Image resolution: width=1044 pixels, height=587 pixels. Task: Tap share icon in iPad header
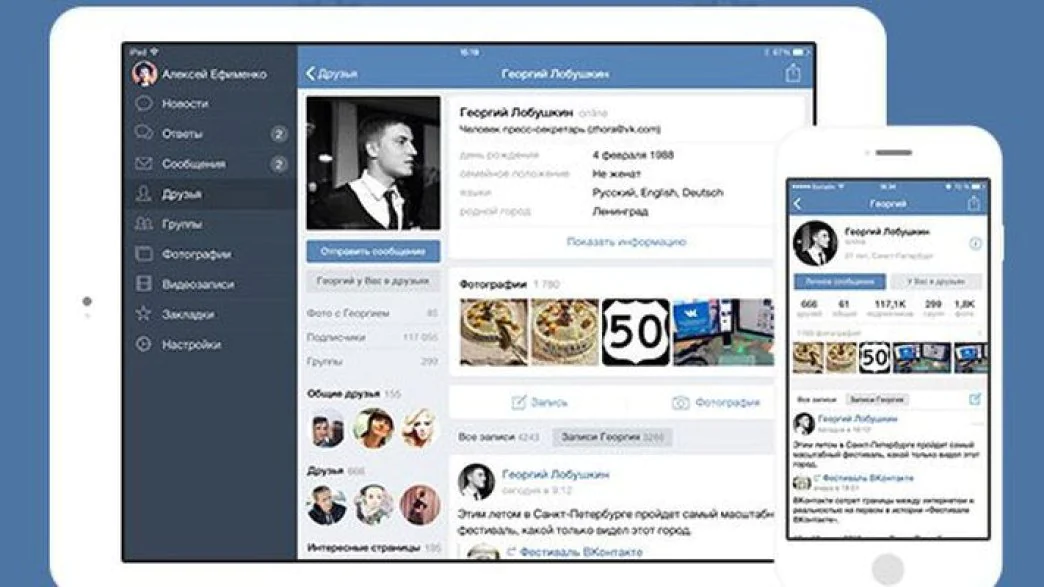pos(792,73)
